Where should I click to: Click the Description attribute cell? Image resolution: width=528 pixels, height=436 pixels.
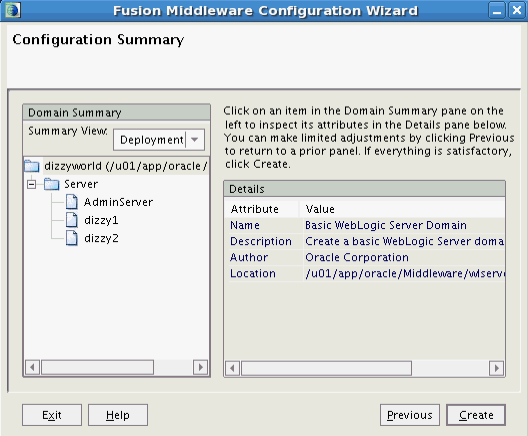pyautogui.click(x=264, y=241)
